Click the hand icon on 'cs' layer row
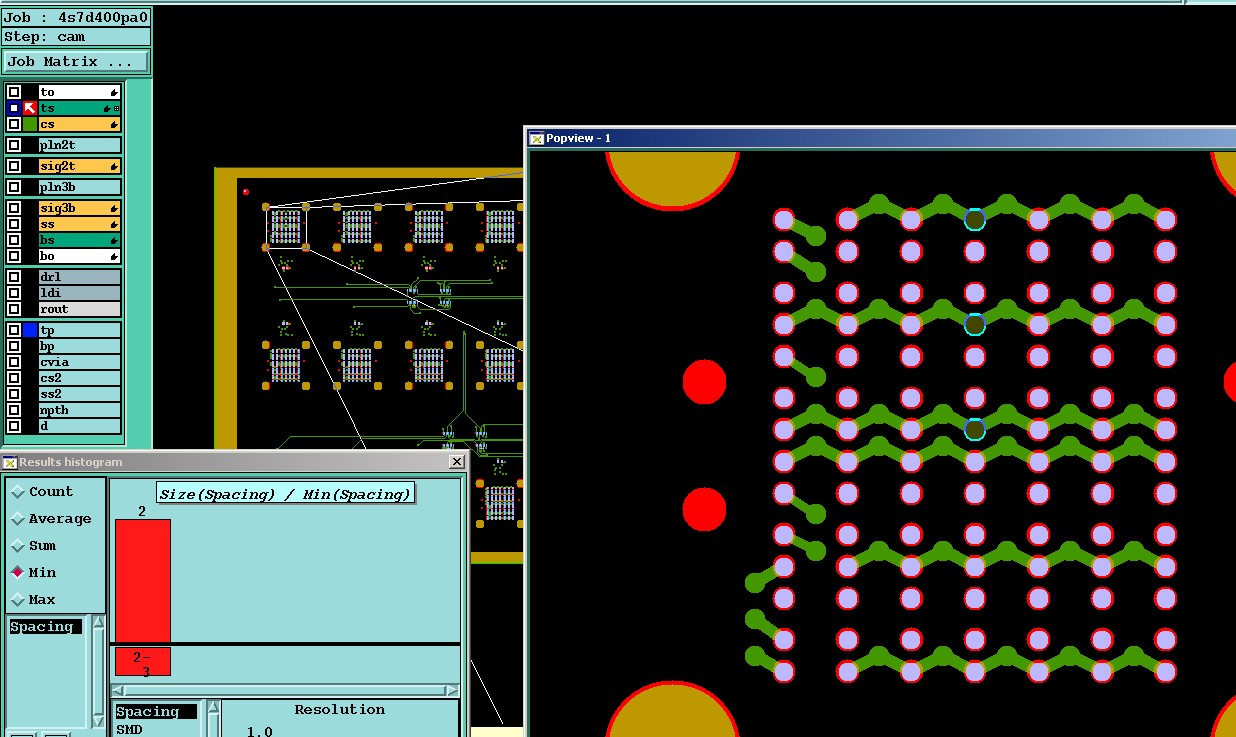 114,124
